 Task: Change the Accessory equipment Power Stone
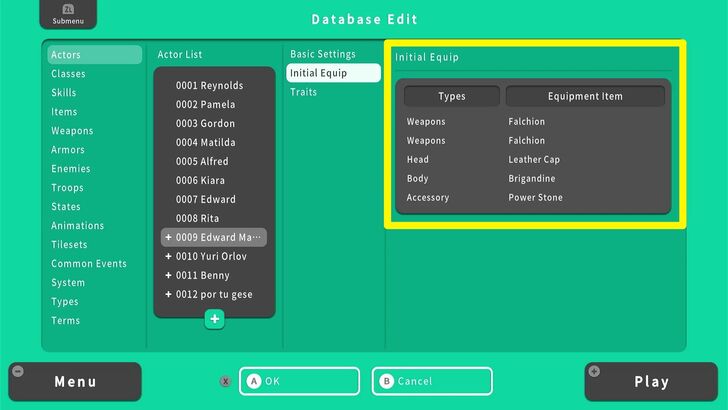(533, 198)
